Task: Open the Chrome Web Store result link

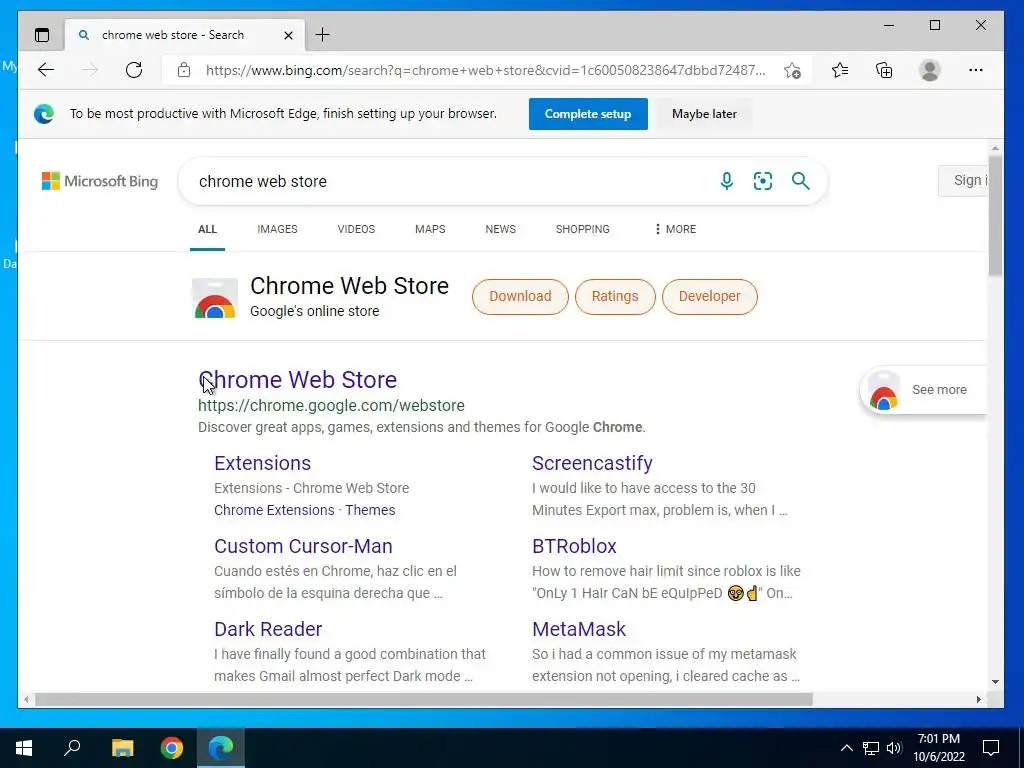Action: (297, 379)
